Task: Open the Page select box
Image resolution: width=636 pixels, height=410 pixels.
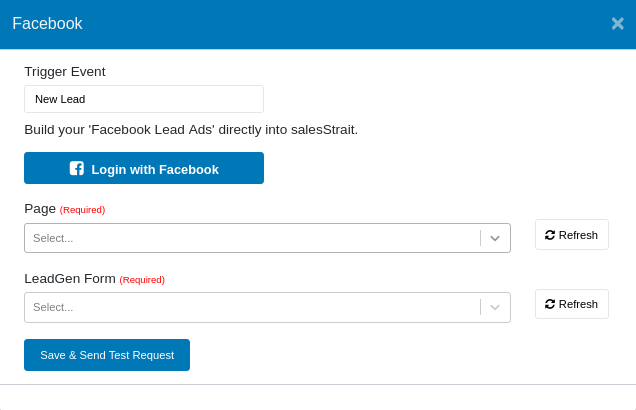Action: pyautogui.click(x=250, y=238)
